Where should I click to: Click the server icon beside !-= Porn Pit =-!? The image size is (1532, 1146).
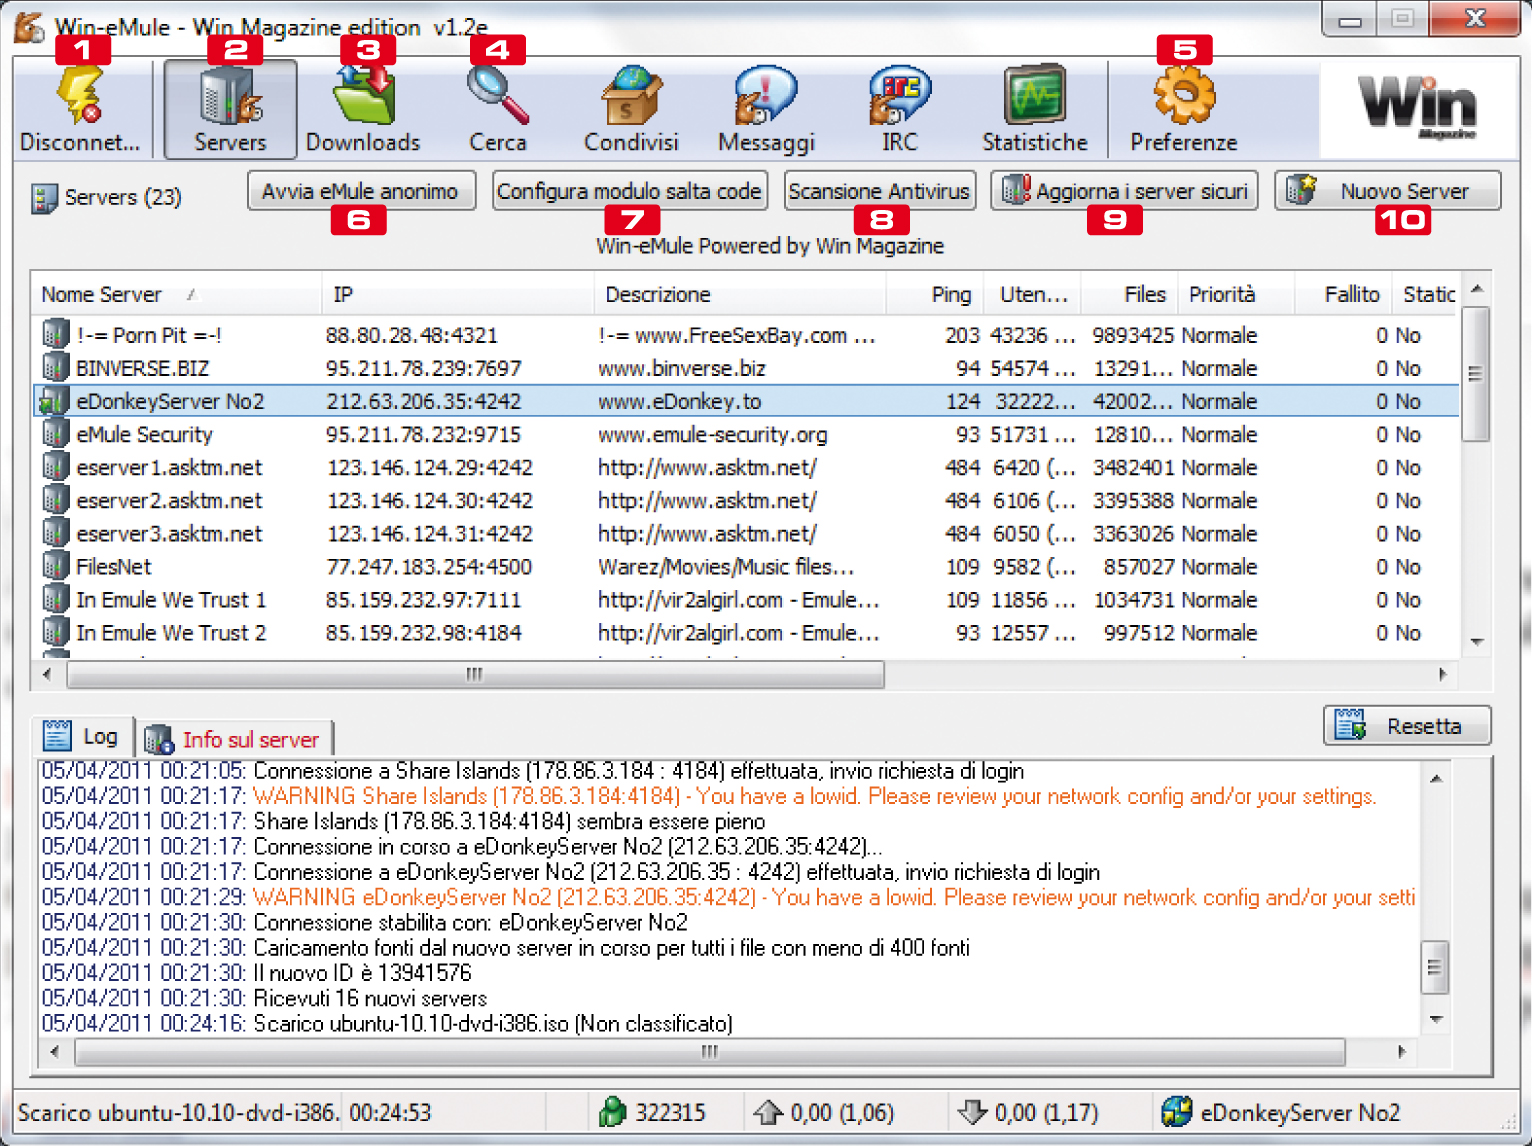[56, 335]
